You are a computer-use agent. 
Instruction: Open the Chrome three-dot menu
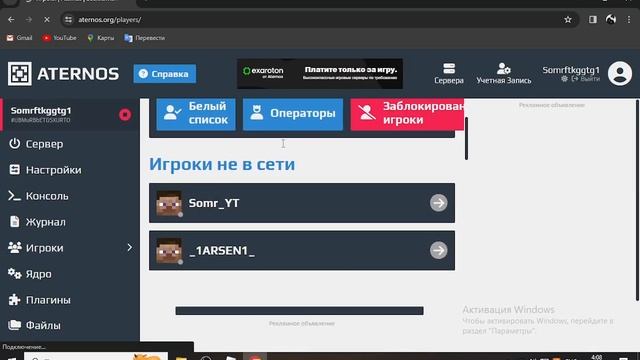click(629, 20)
